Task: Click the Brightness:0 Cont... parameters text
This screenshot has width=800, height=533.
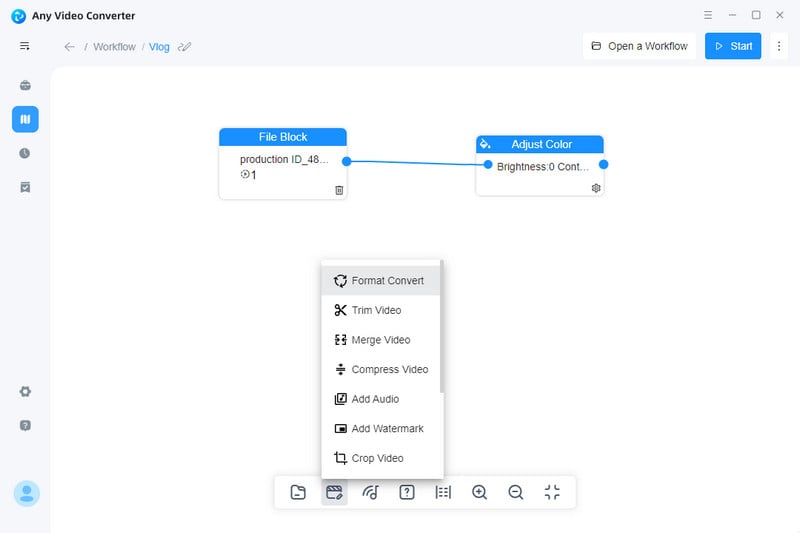Action: coord(542,167)
